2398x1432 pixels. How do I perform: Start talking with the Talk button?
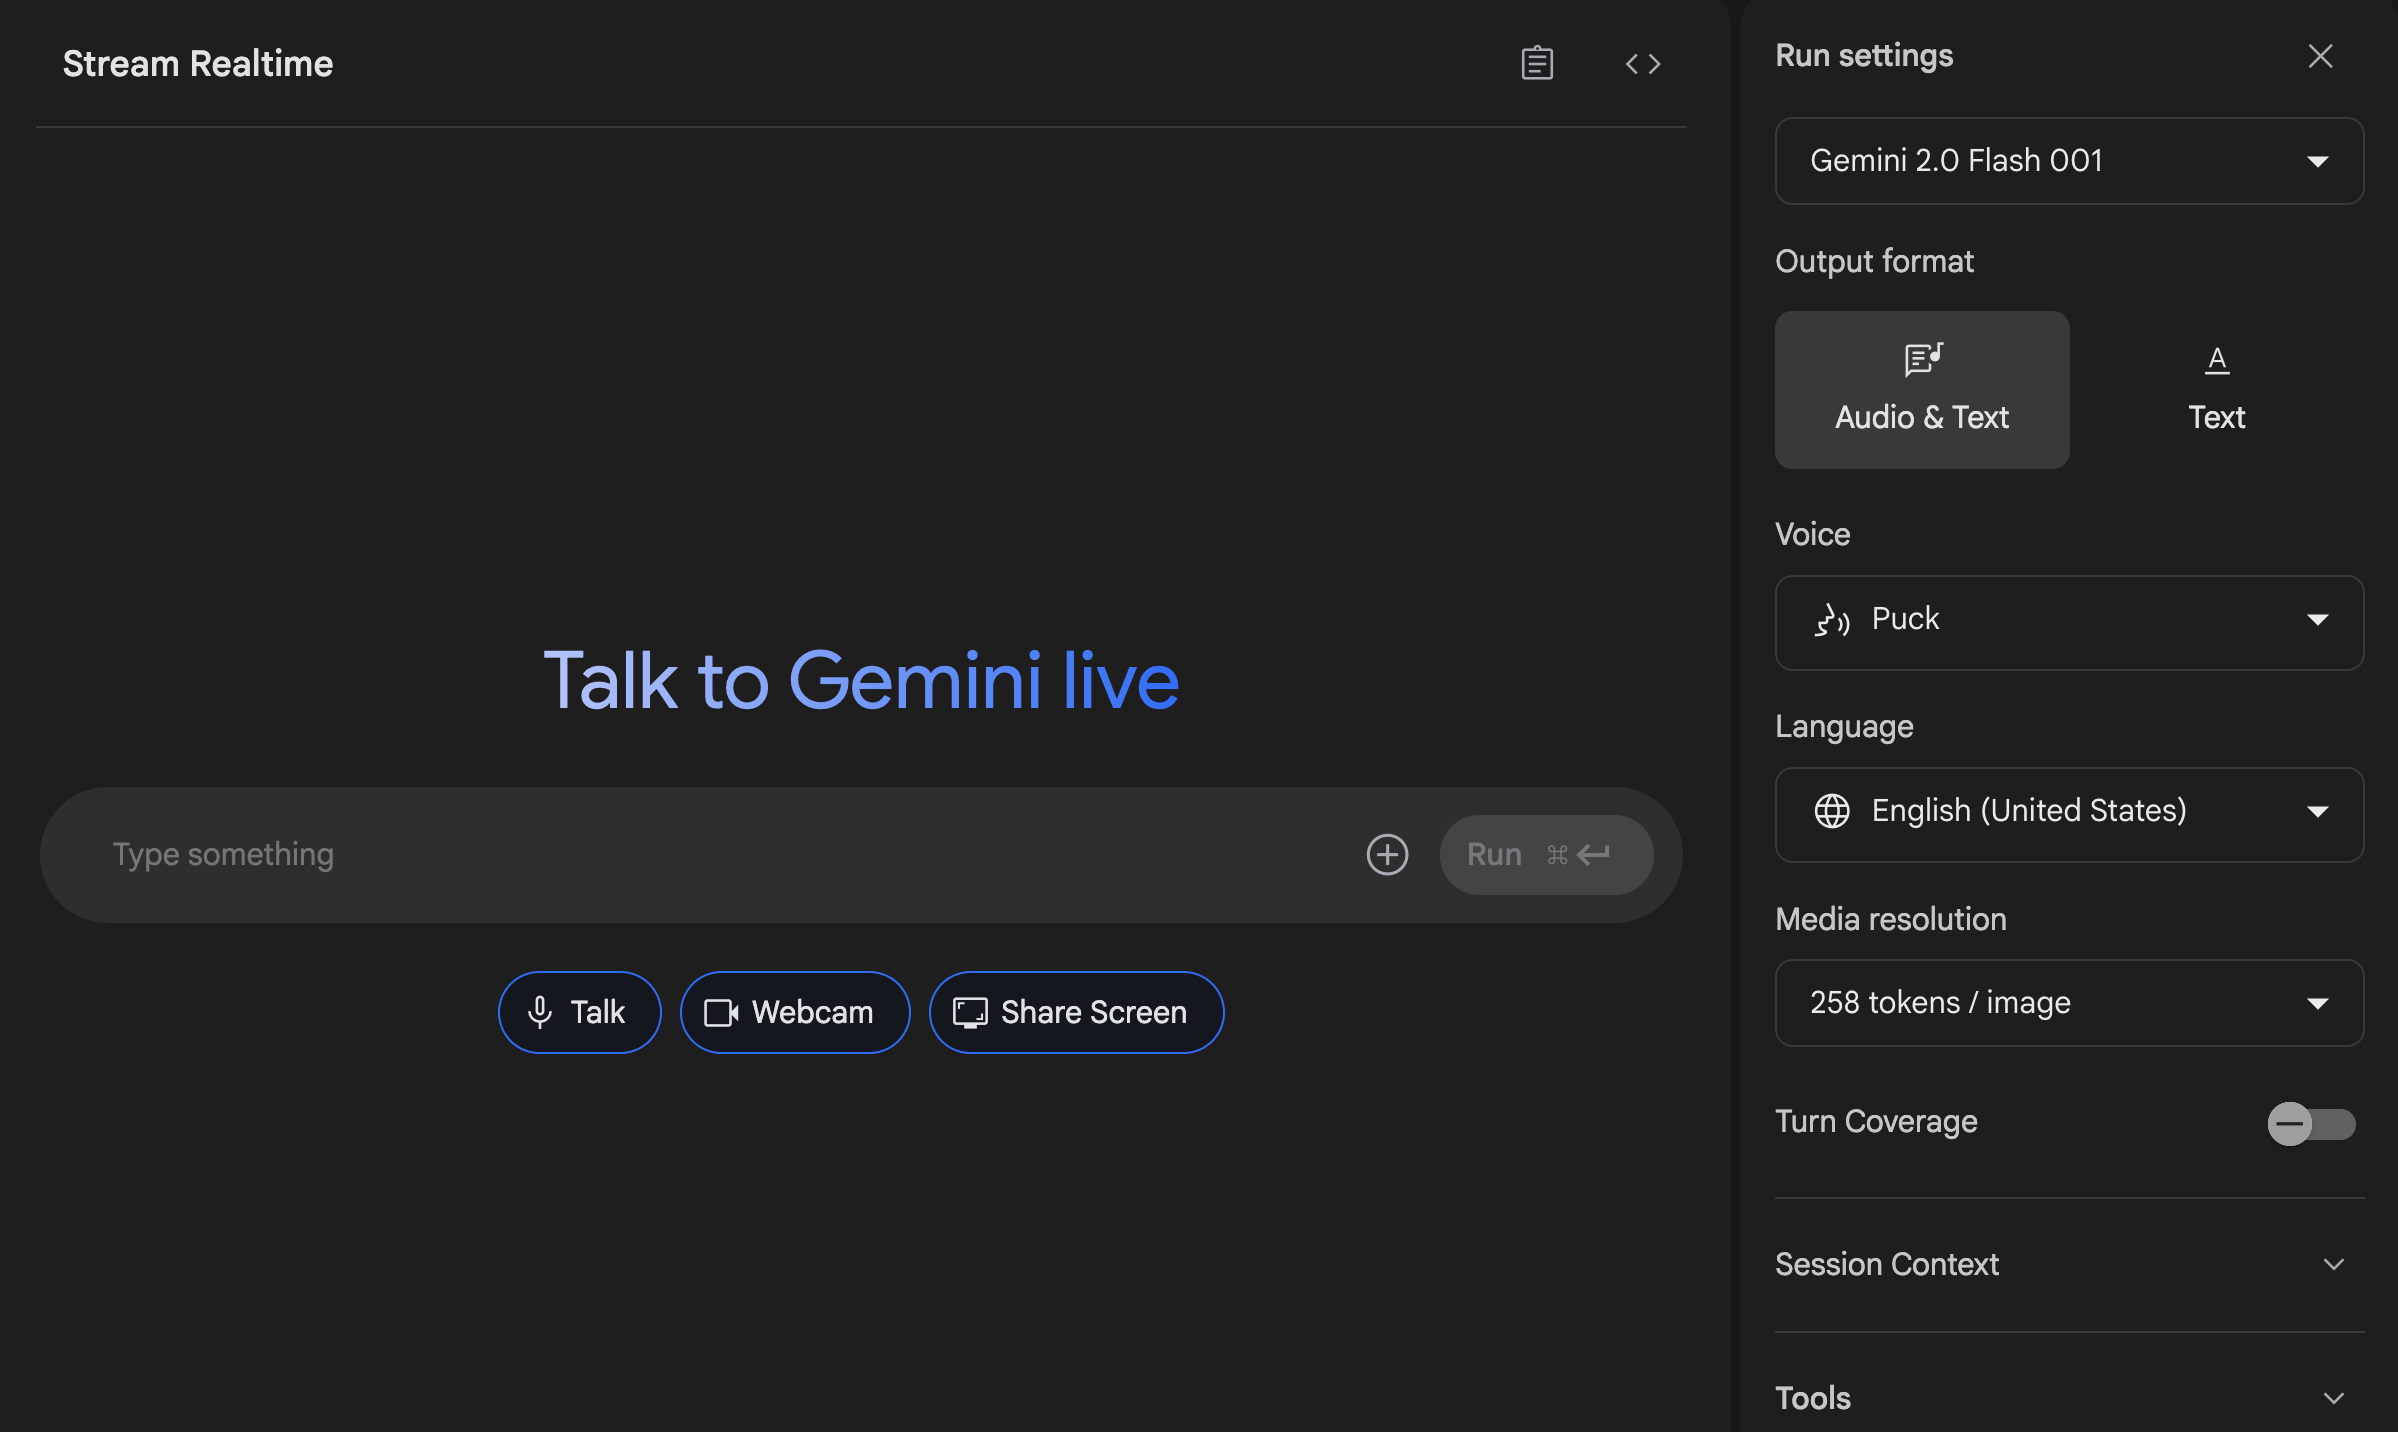click(579, 1012)
